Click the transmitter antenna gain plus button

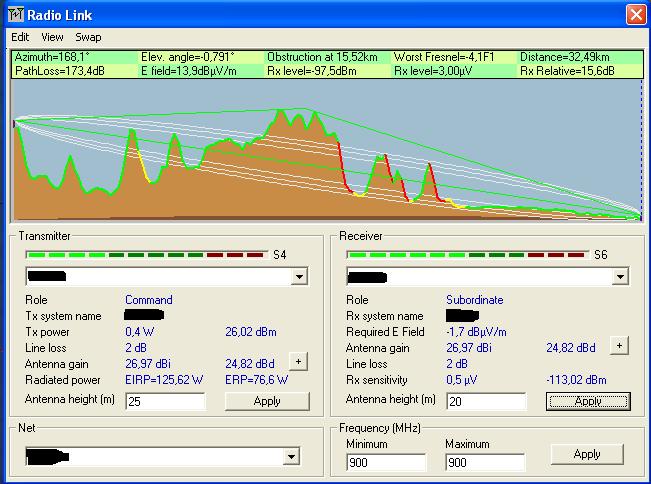click(x=298, y=361)
